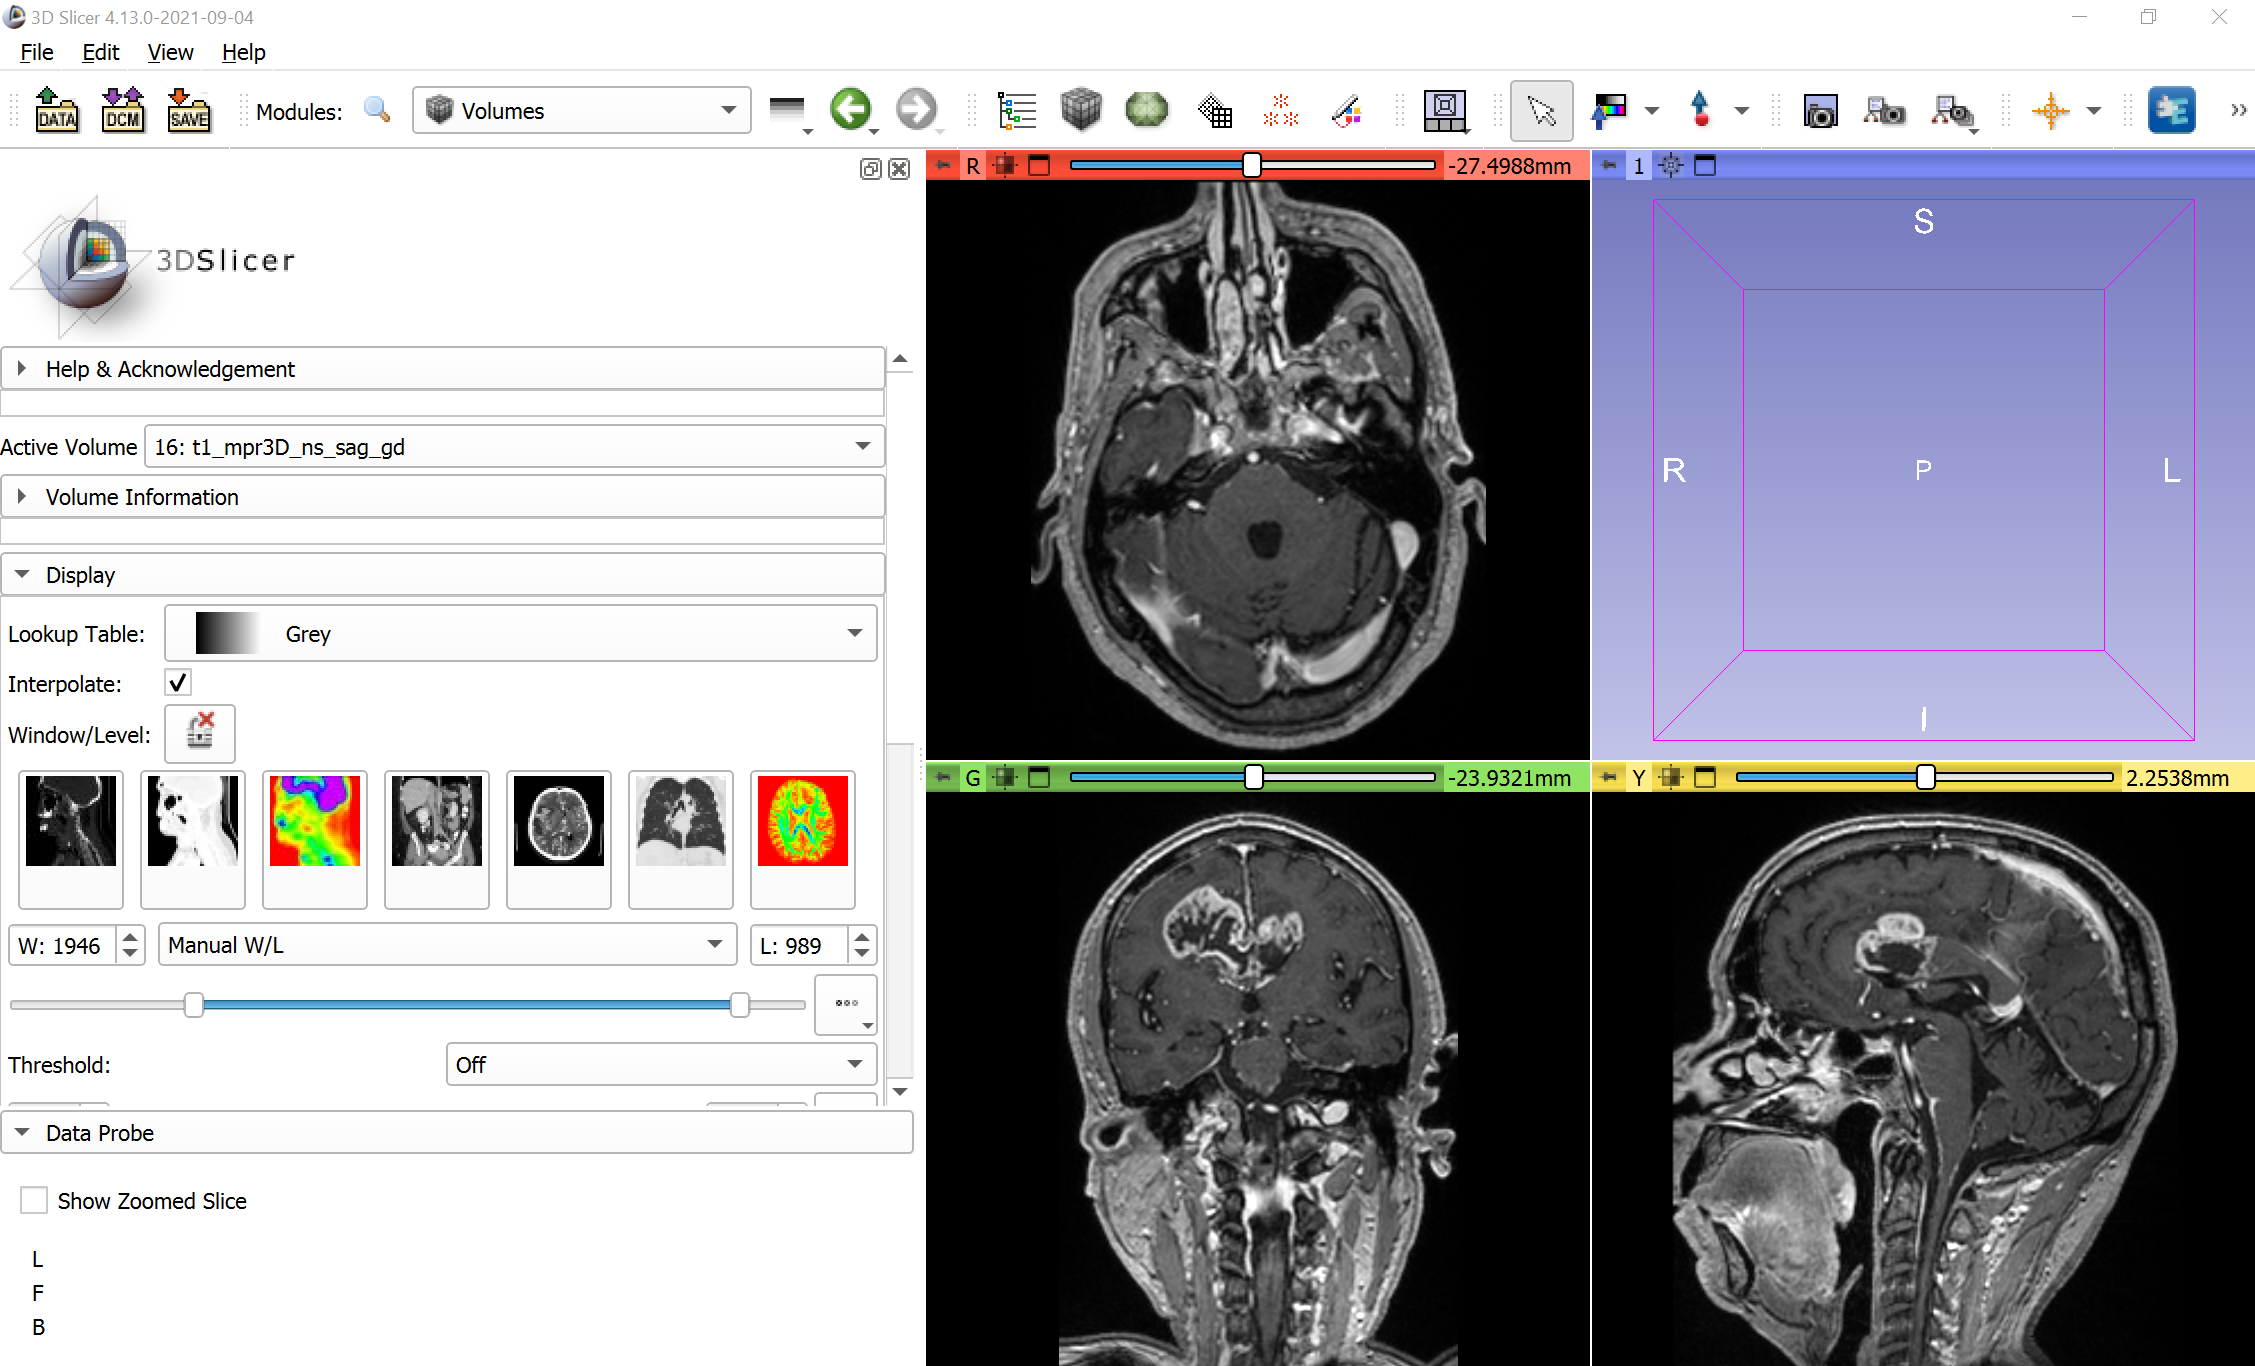This screenshot has width=2255, height=1366.
Task: Collapse the Data Probe section
Action: pos(457,1133)
